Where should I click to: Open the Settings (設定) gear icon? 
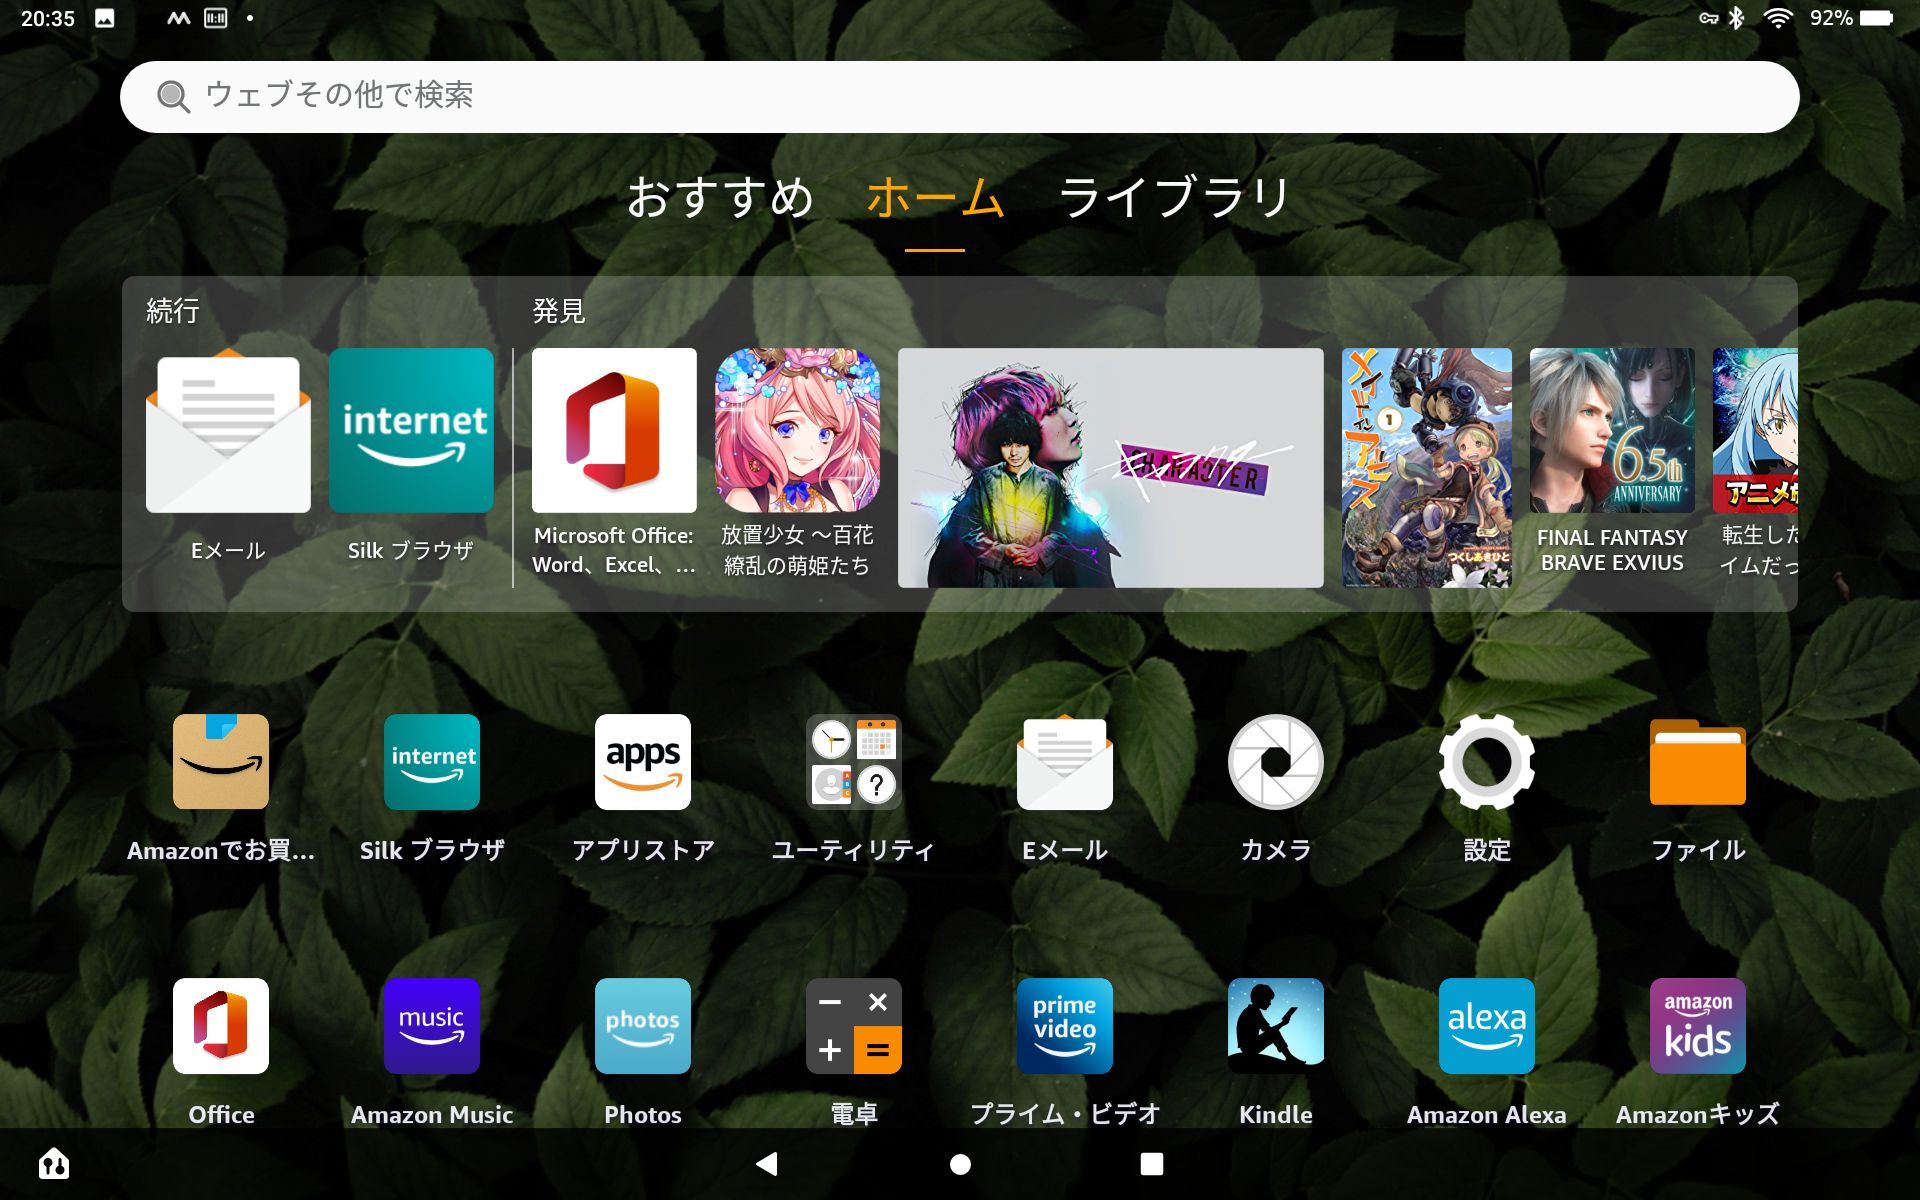[1486, 762]
